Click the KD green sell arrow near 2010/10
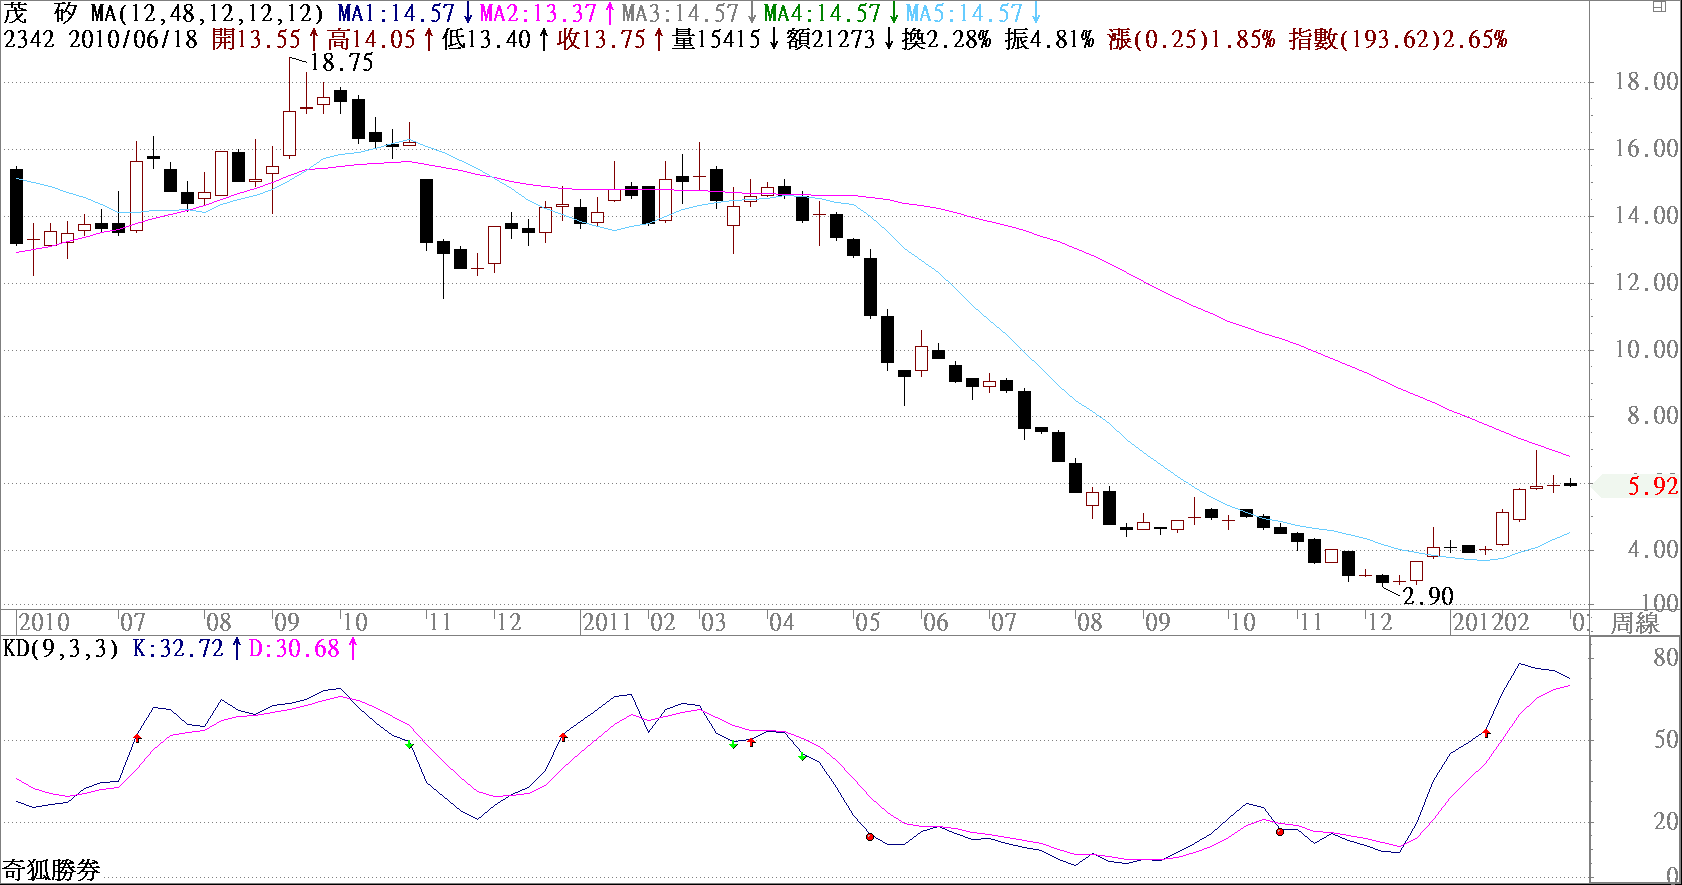Viewport: 1682px width, 885px height. pyautogui.click(x=410, y=745)
